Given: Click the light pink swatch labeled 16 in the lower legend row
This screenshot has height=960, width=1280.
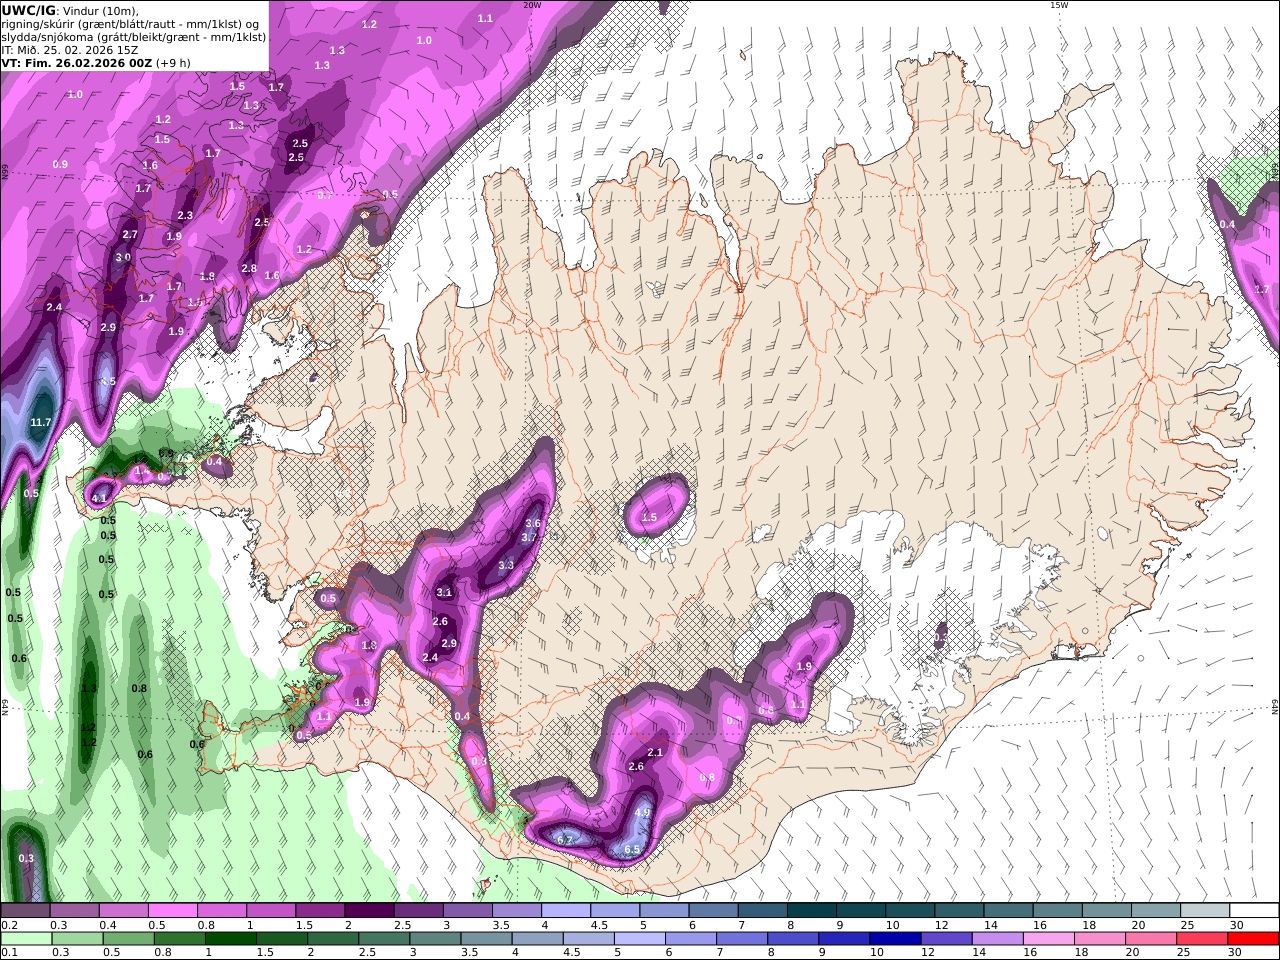Looking at the screenshot, I should [x=1049, y=939].
